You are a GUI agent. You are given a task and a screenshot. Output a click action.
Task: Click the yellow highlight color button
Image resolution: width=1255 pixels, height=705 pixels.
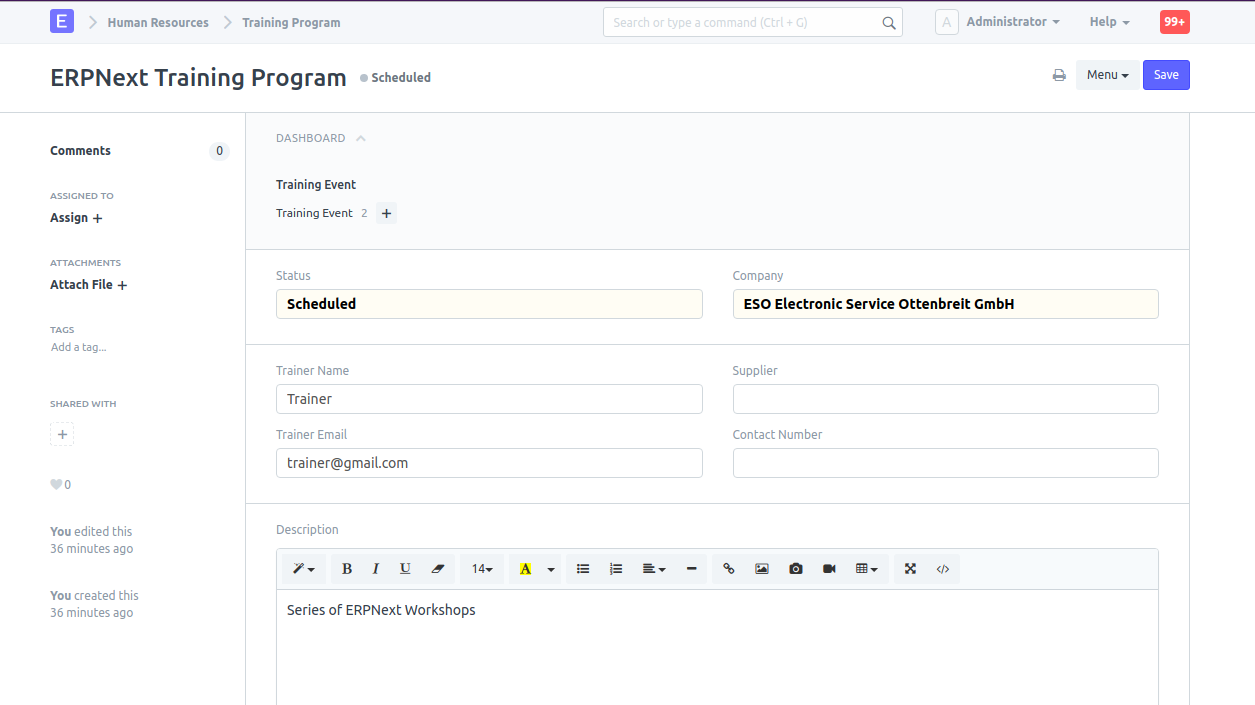coord(525,569)
